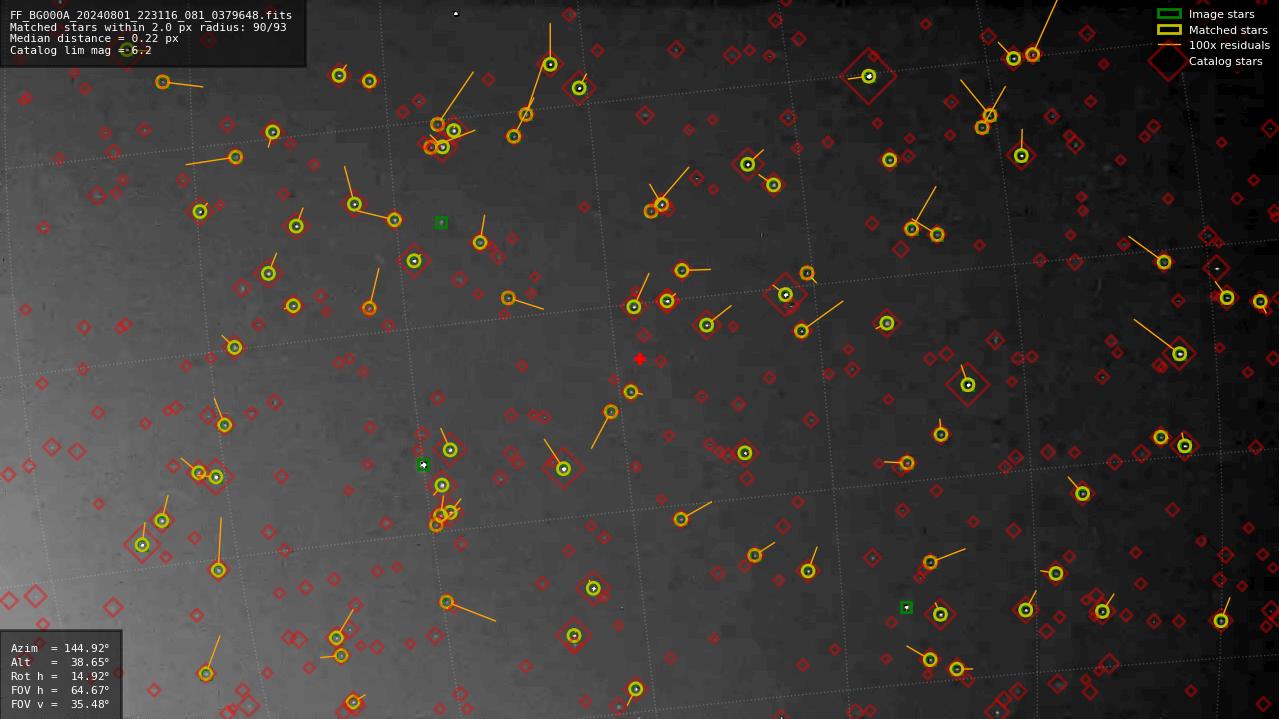Viewport: 1279px width, 719px height.
Task: Pick the green square containing a bright white star
Action: pyautogui.click(x=423, y=465)
